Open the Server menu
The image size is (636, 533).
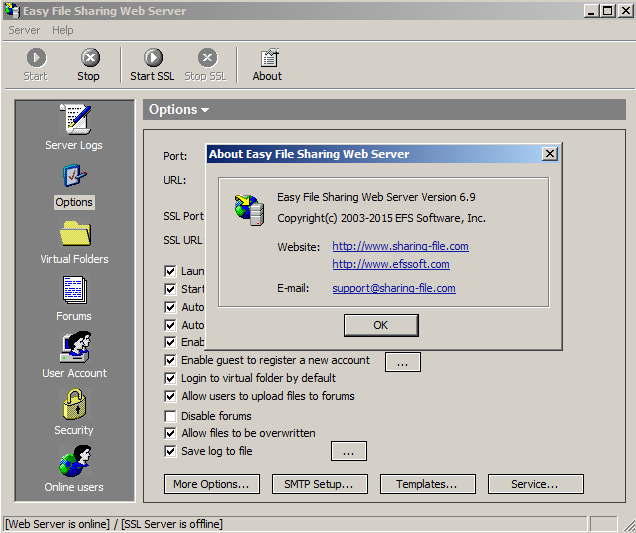[24, 30]
